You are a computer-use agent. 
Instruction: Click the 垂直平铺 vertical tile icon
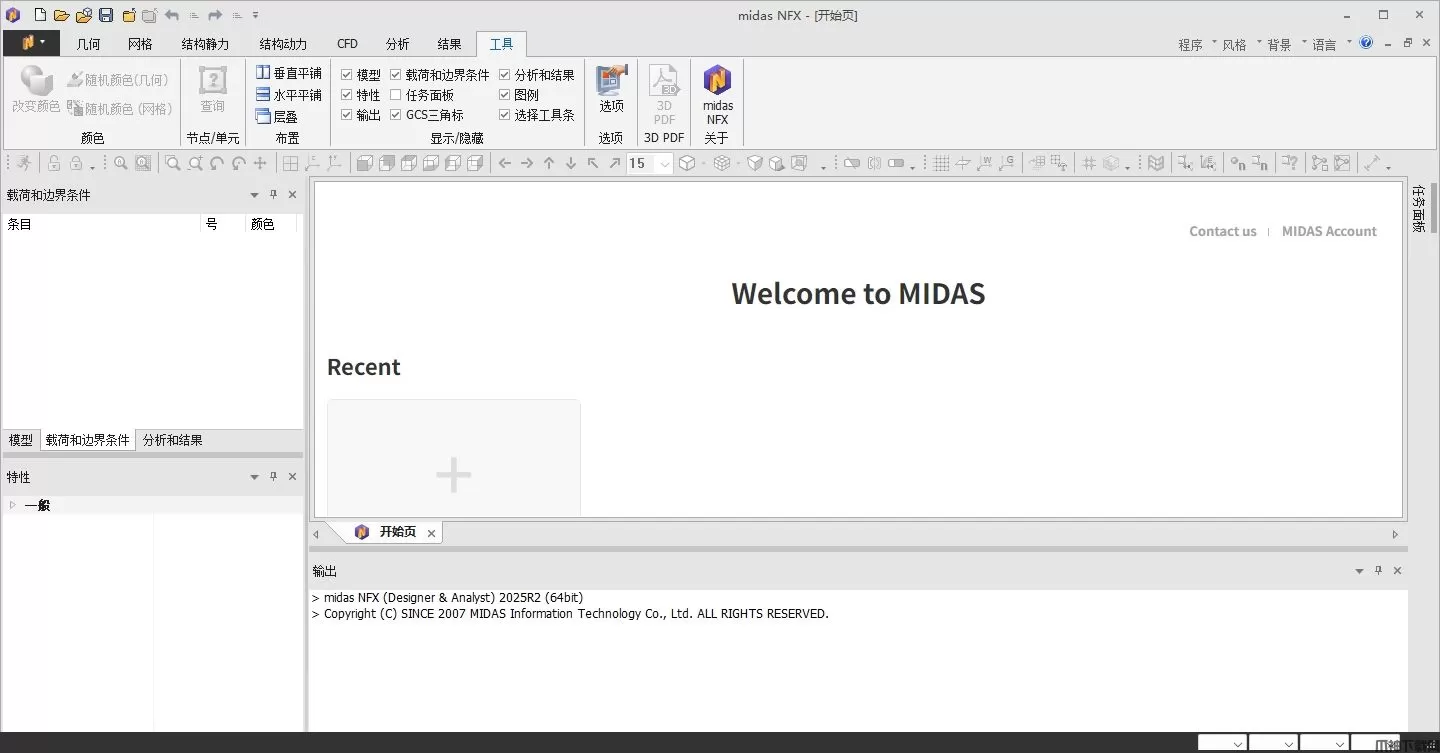288,74
